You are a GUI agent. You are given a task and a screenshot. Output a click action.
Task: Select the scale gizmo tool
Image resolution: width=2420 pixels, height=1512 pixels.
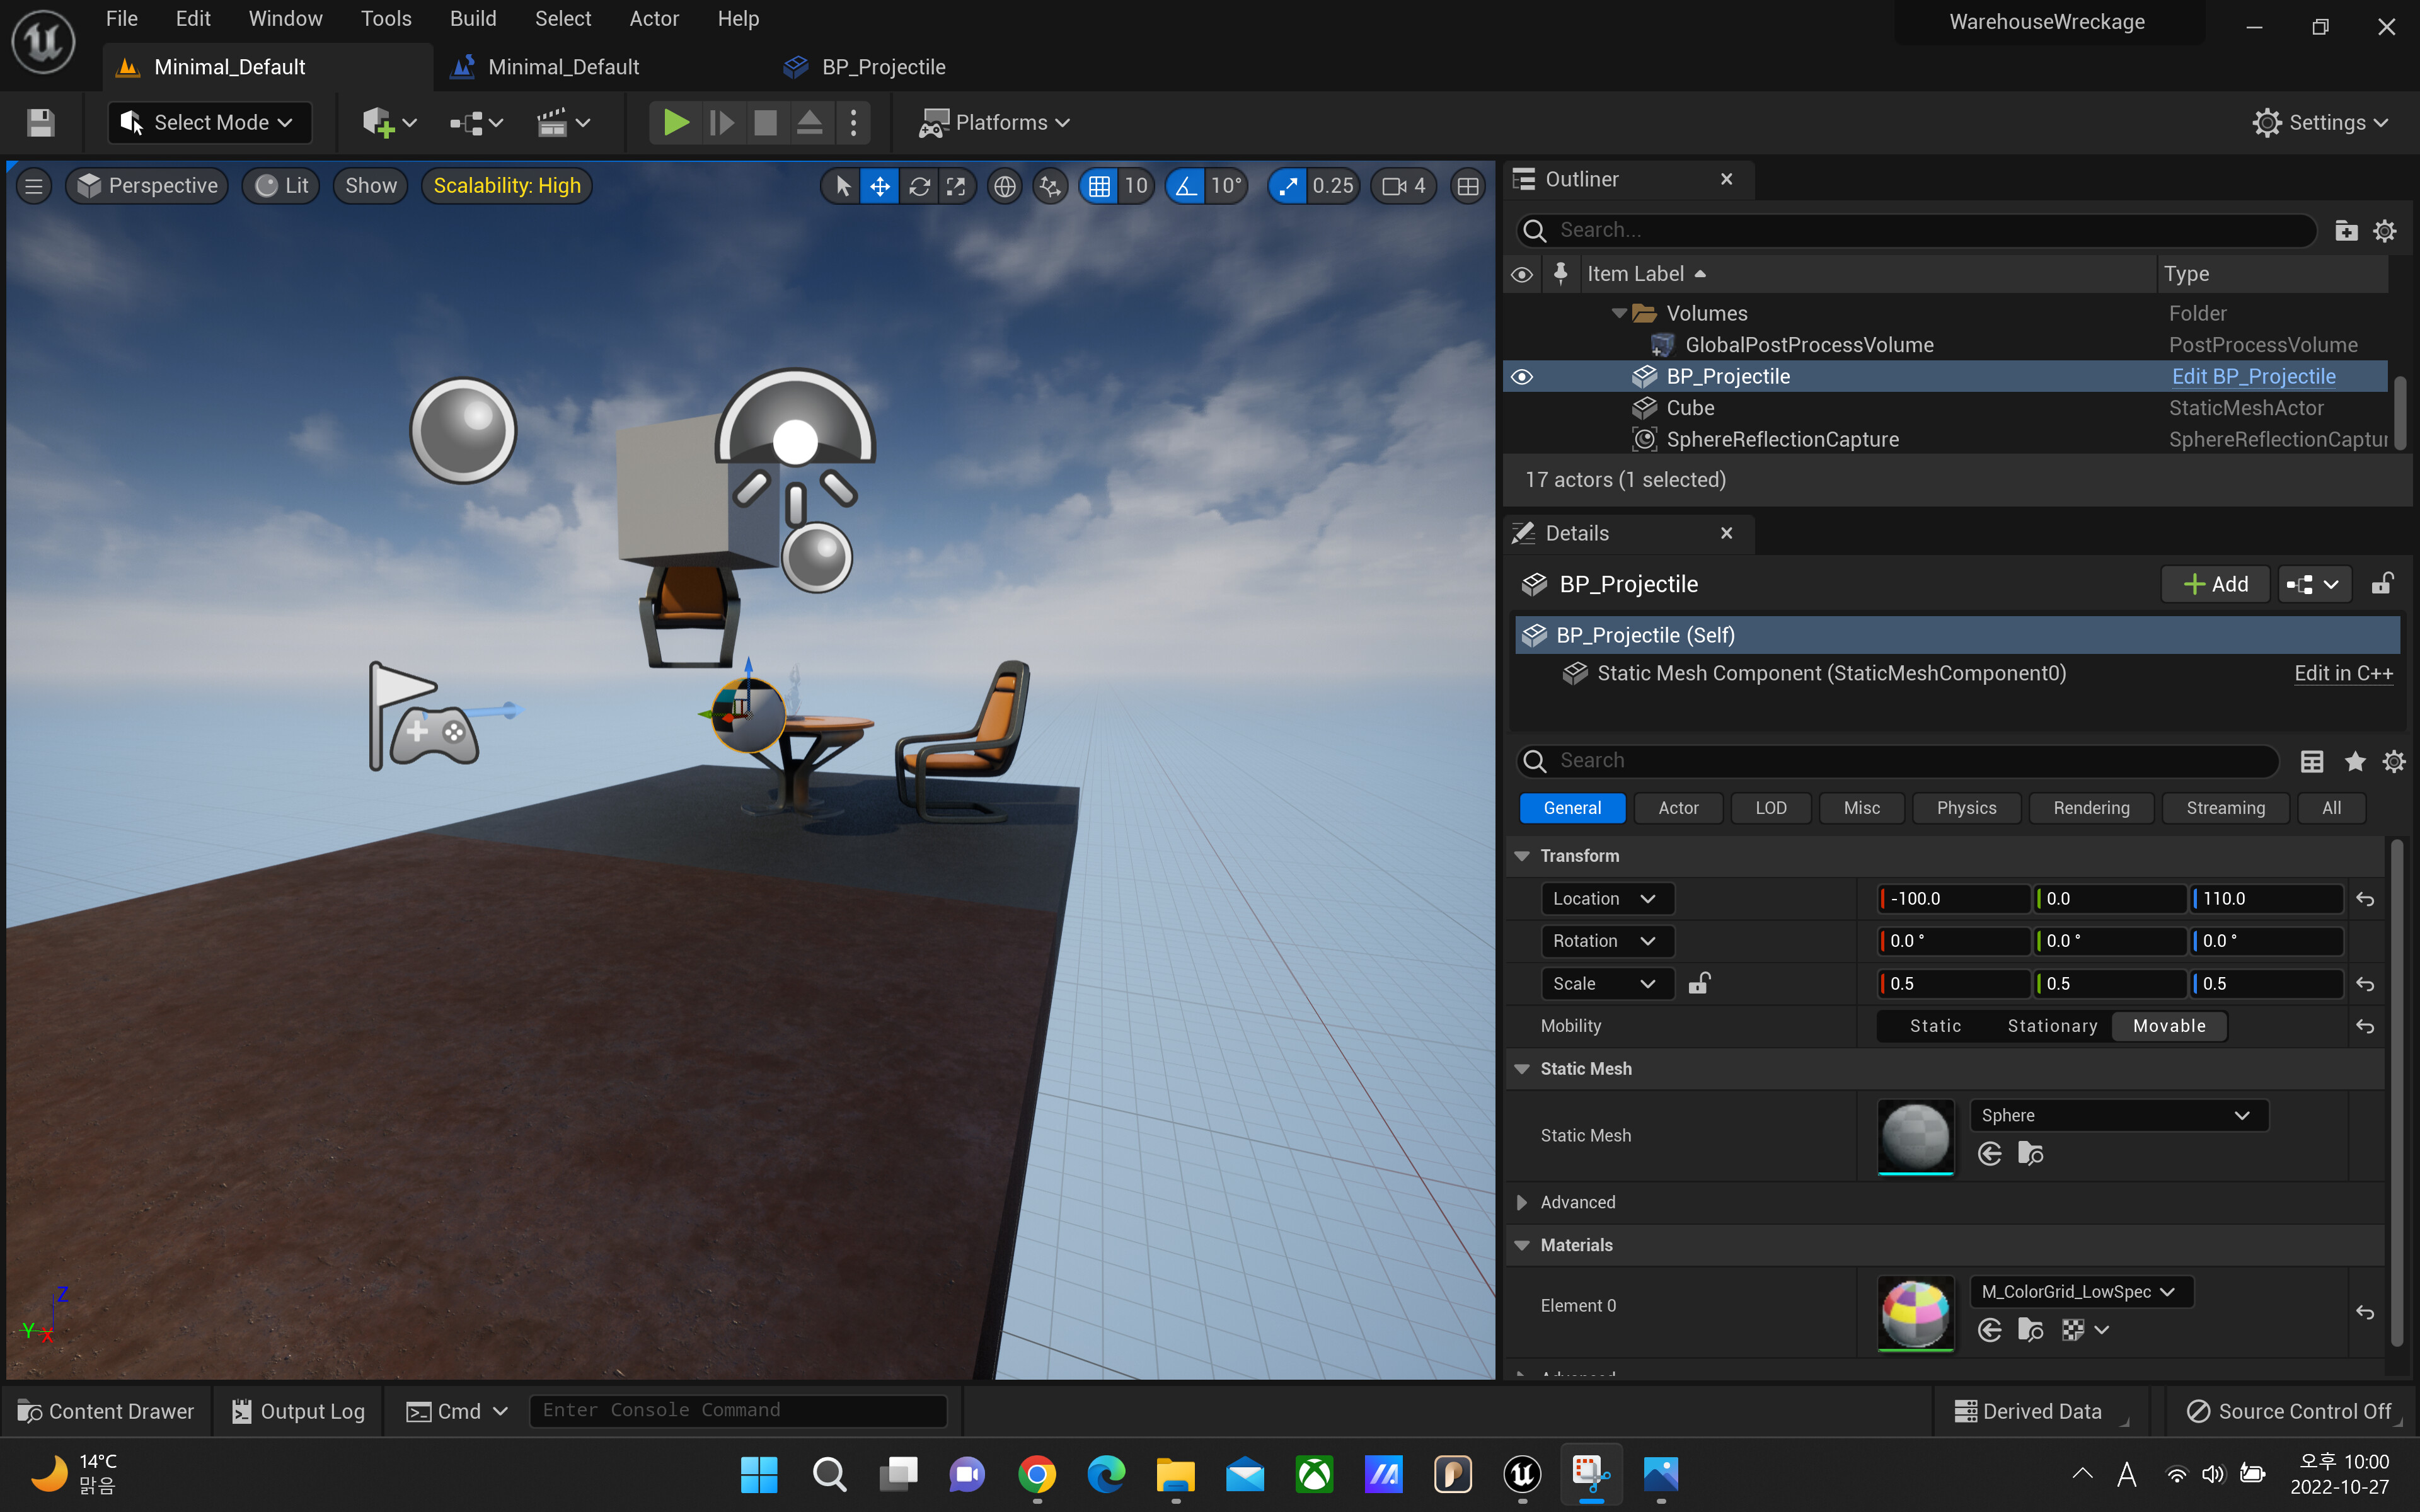(x=957, y=186)
